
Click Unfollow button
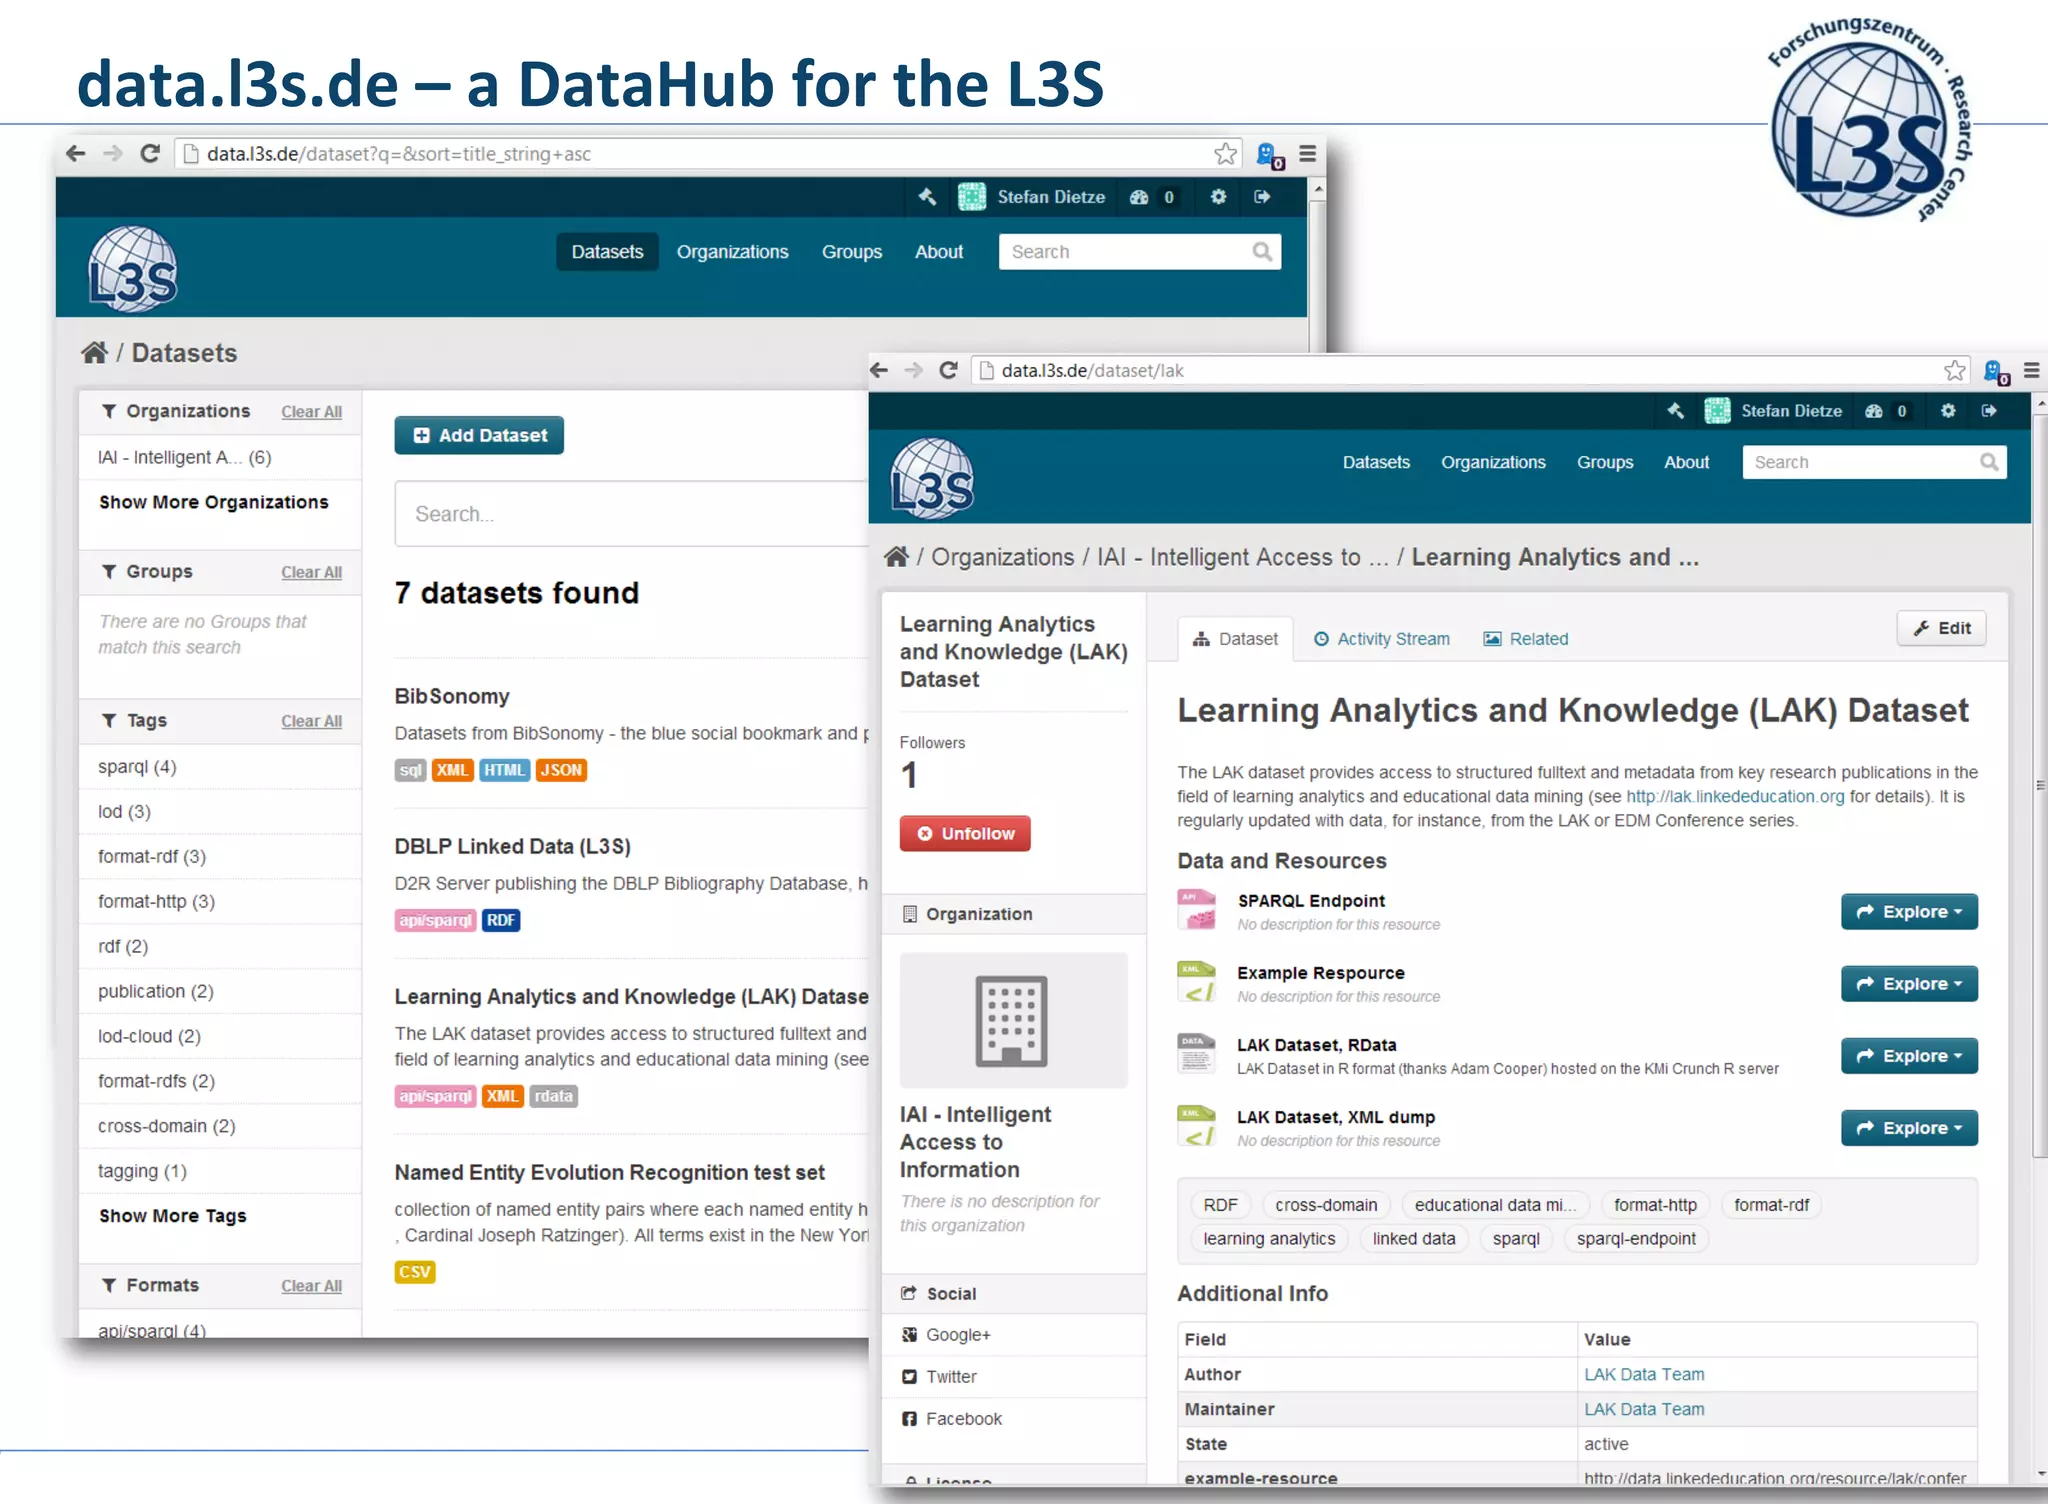965,833
